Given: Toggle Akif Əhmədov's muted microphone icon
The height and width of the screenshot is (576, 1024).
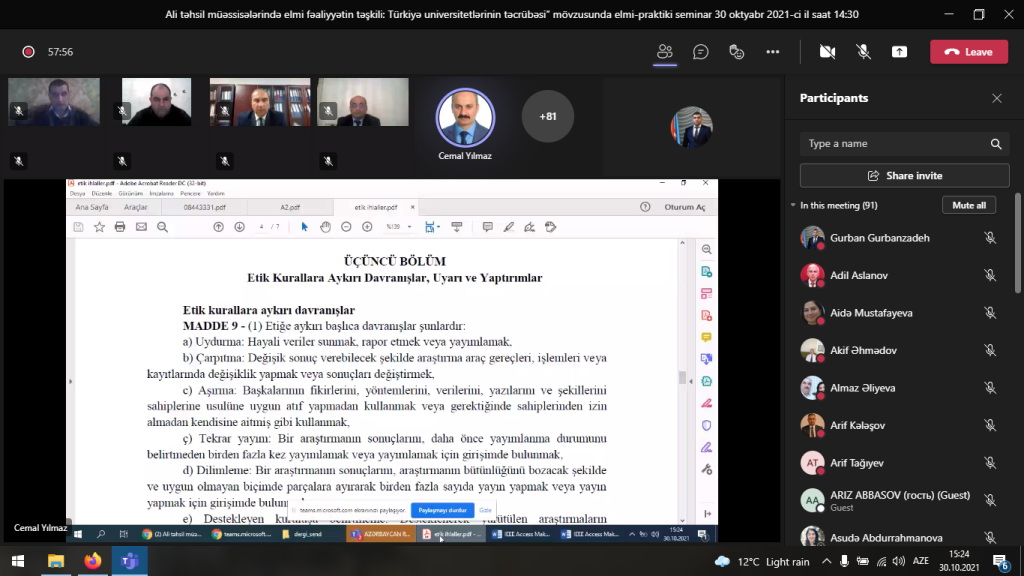Looking at the screenshot, I should 990,351.
